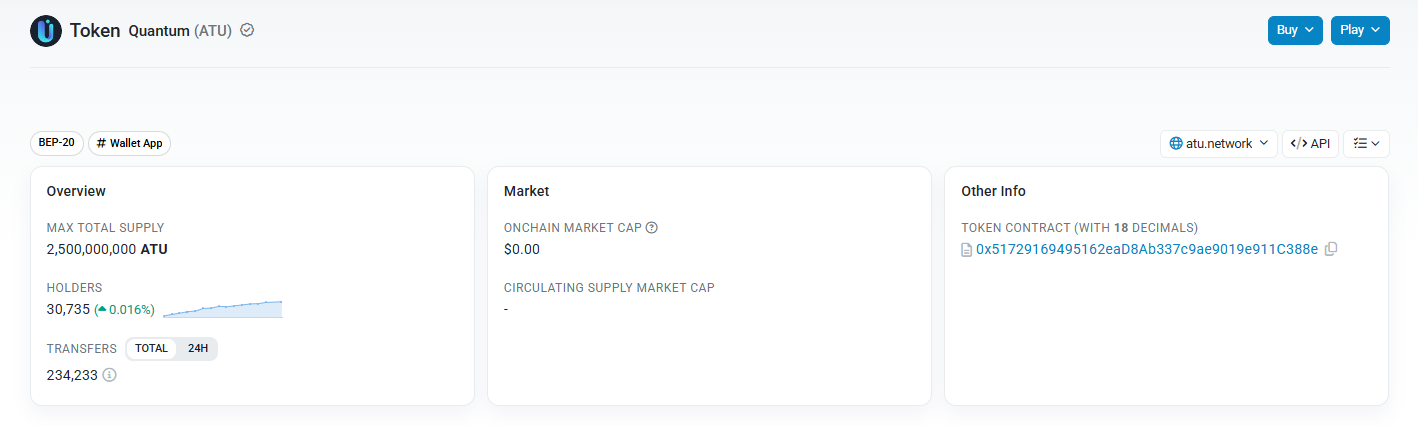Click the verified badge beside Quantum (ATU)
Screen dimensions: 1418x426
point(247,30)
